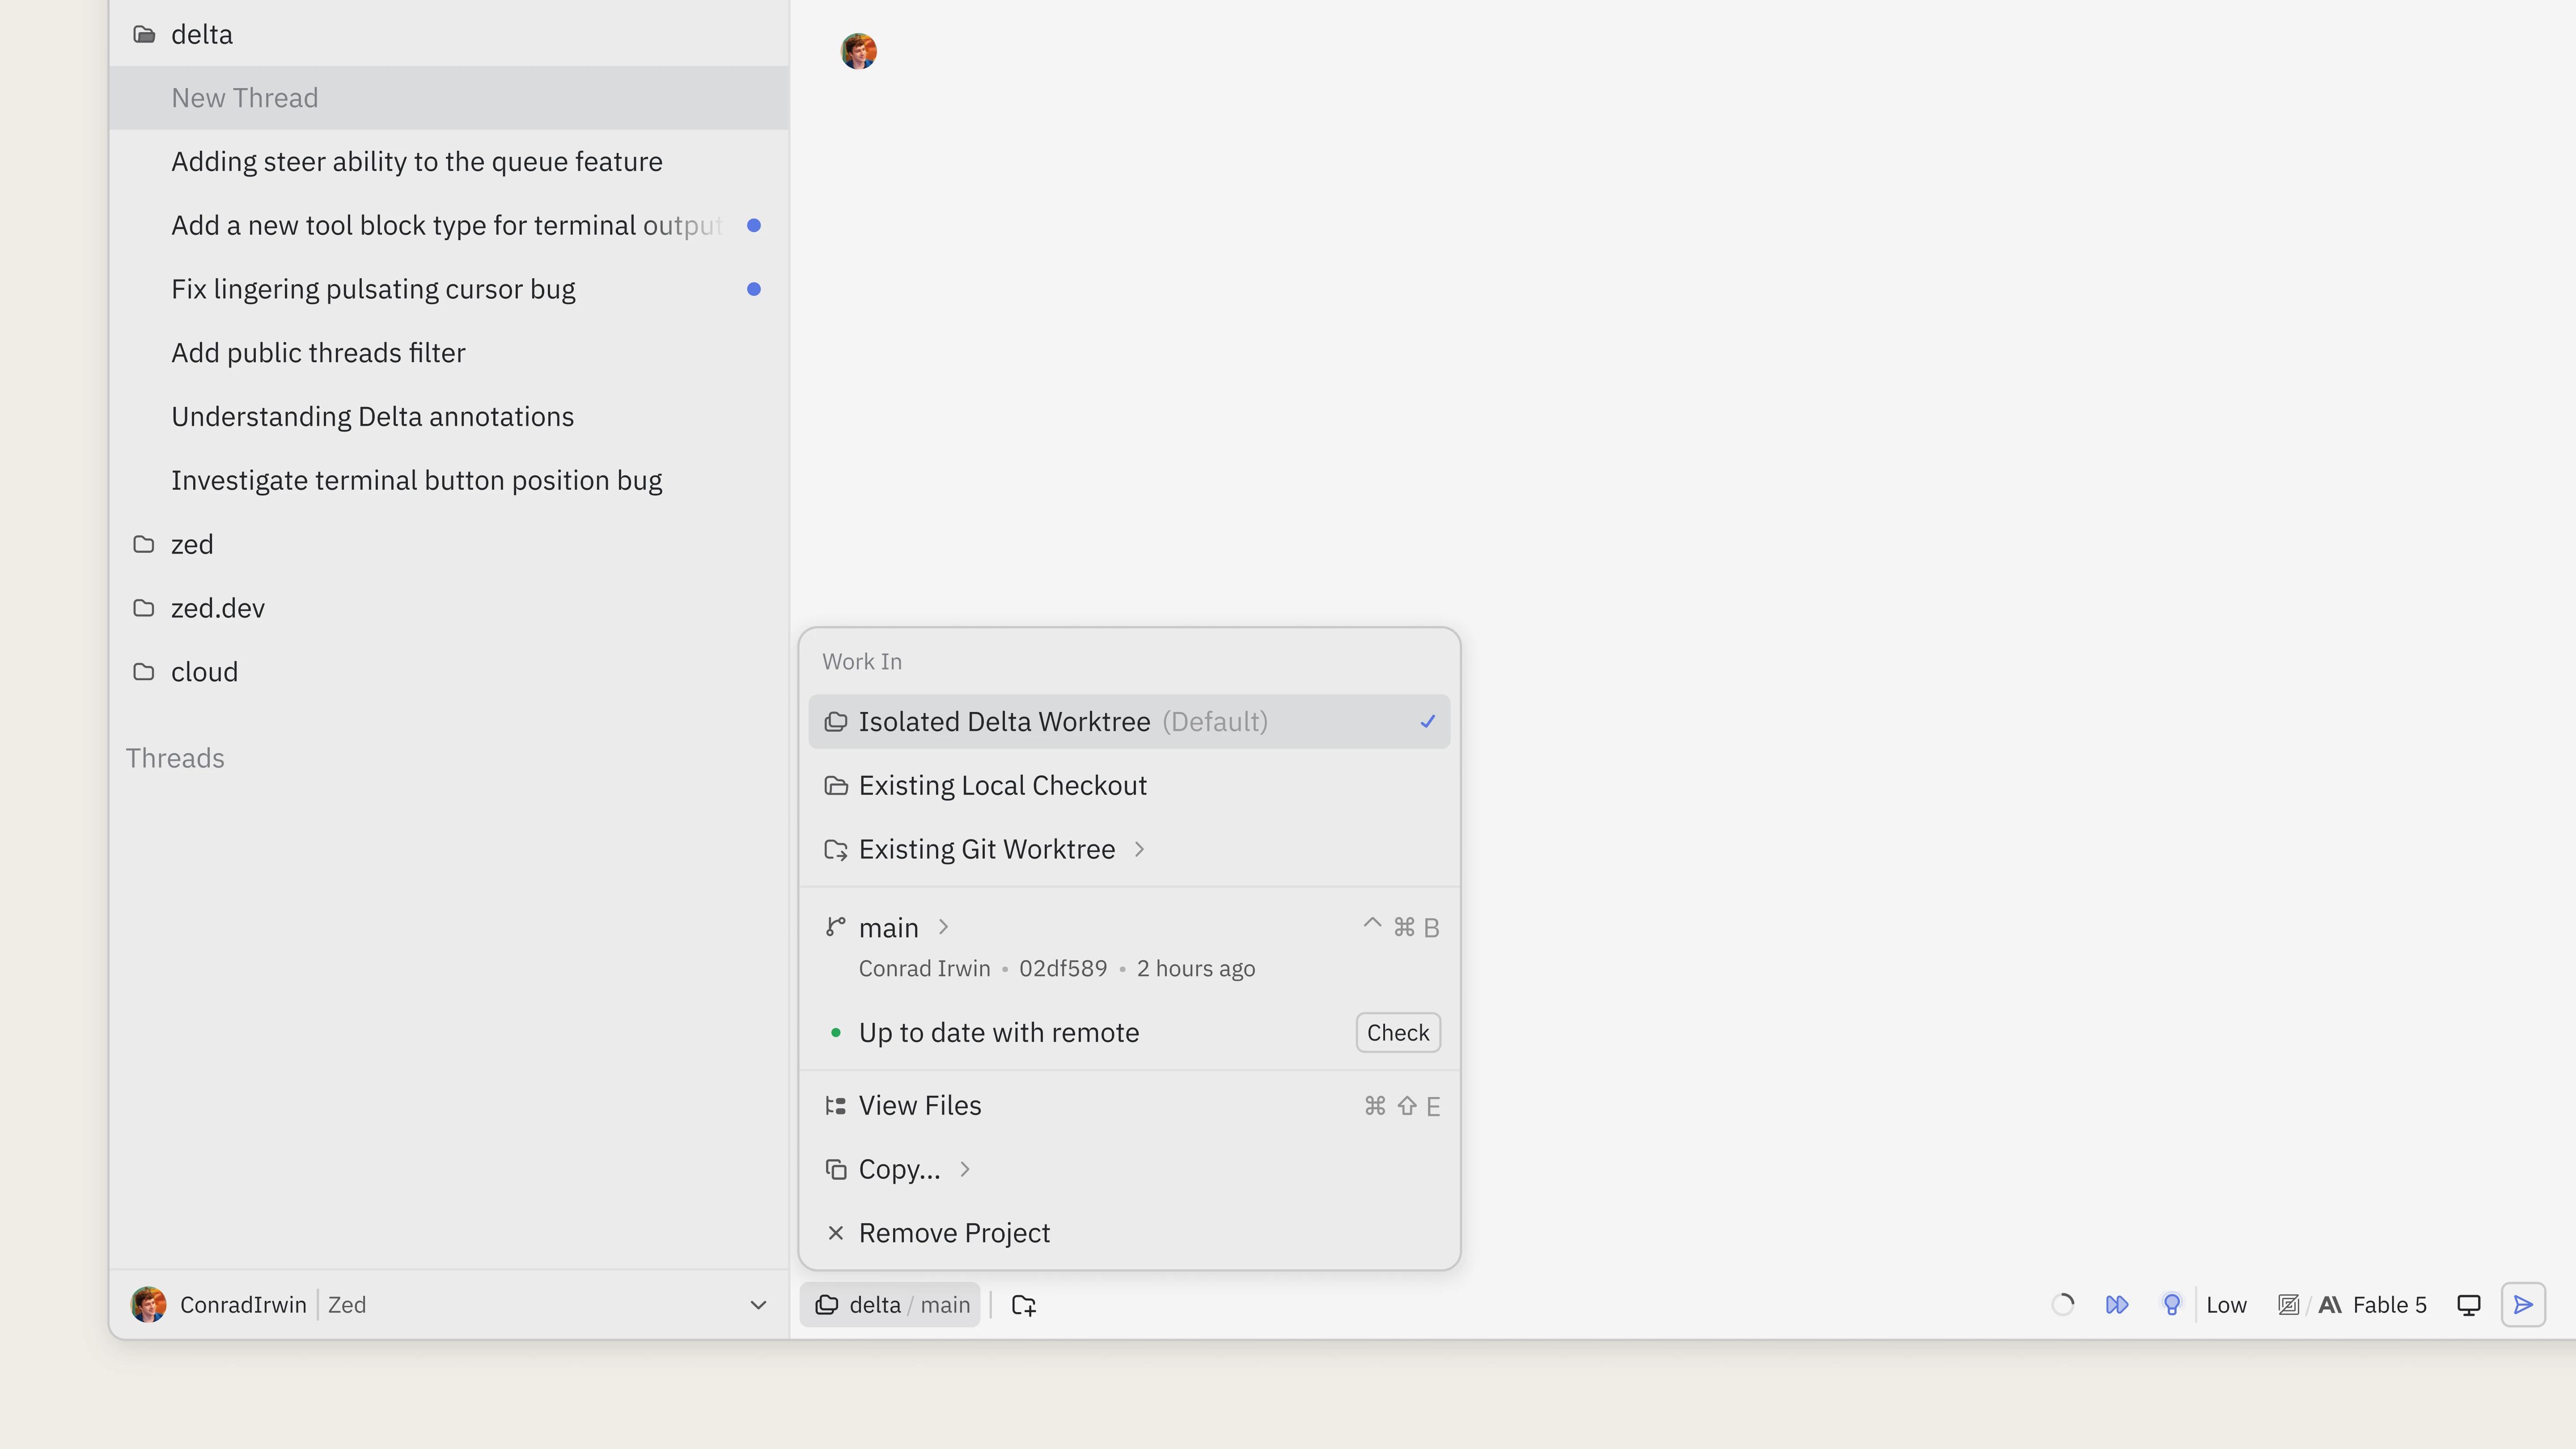Click the green status dot for remote
This screenshot has width=2576, height=1449.
click(x=835, y=1033)
